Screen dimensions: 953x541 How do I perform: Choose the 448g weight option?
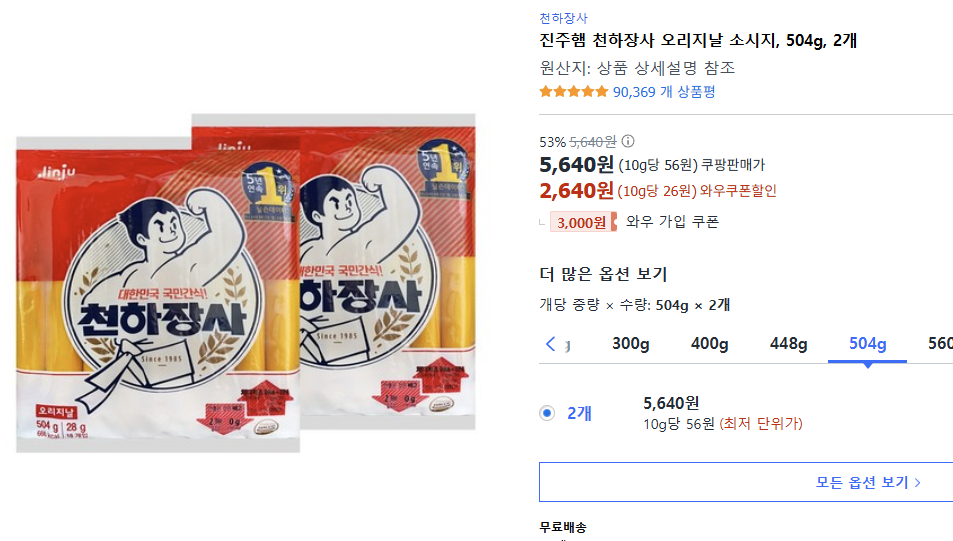(788, 344)
